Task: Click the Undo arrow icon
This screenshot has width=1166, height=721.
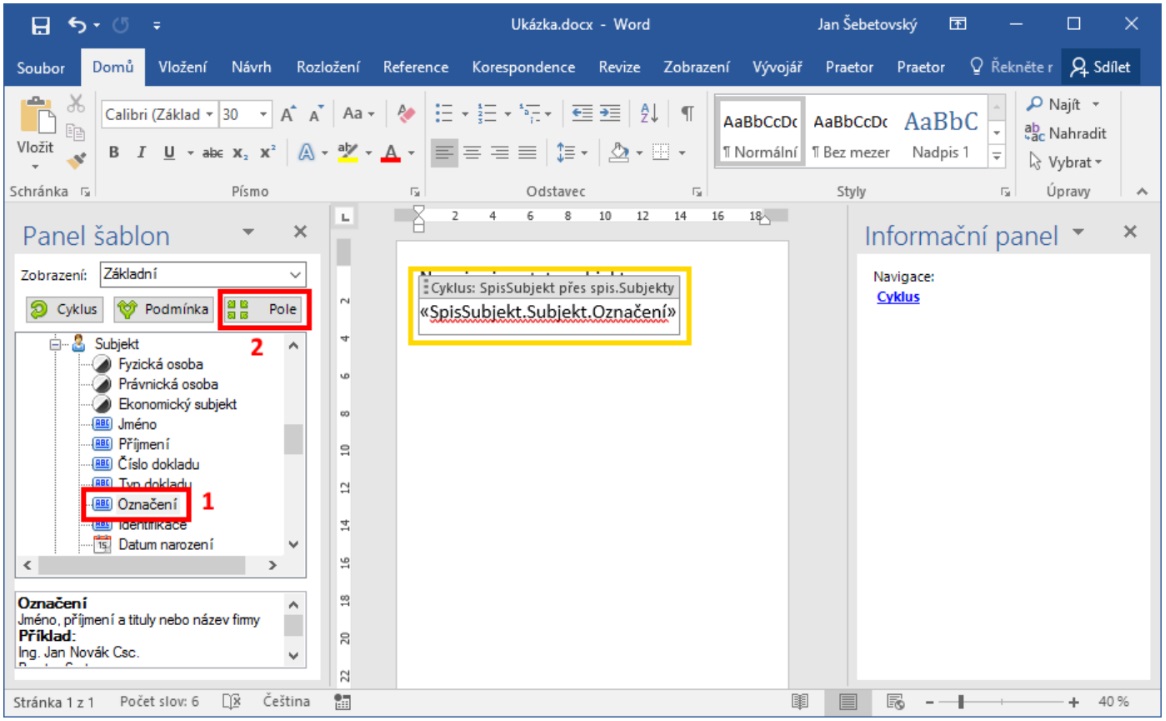Action: [x=78, y=25]
